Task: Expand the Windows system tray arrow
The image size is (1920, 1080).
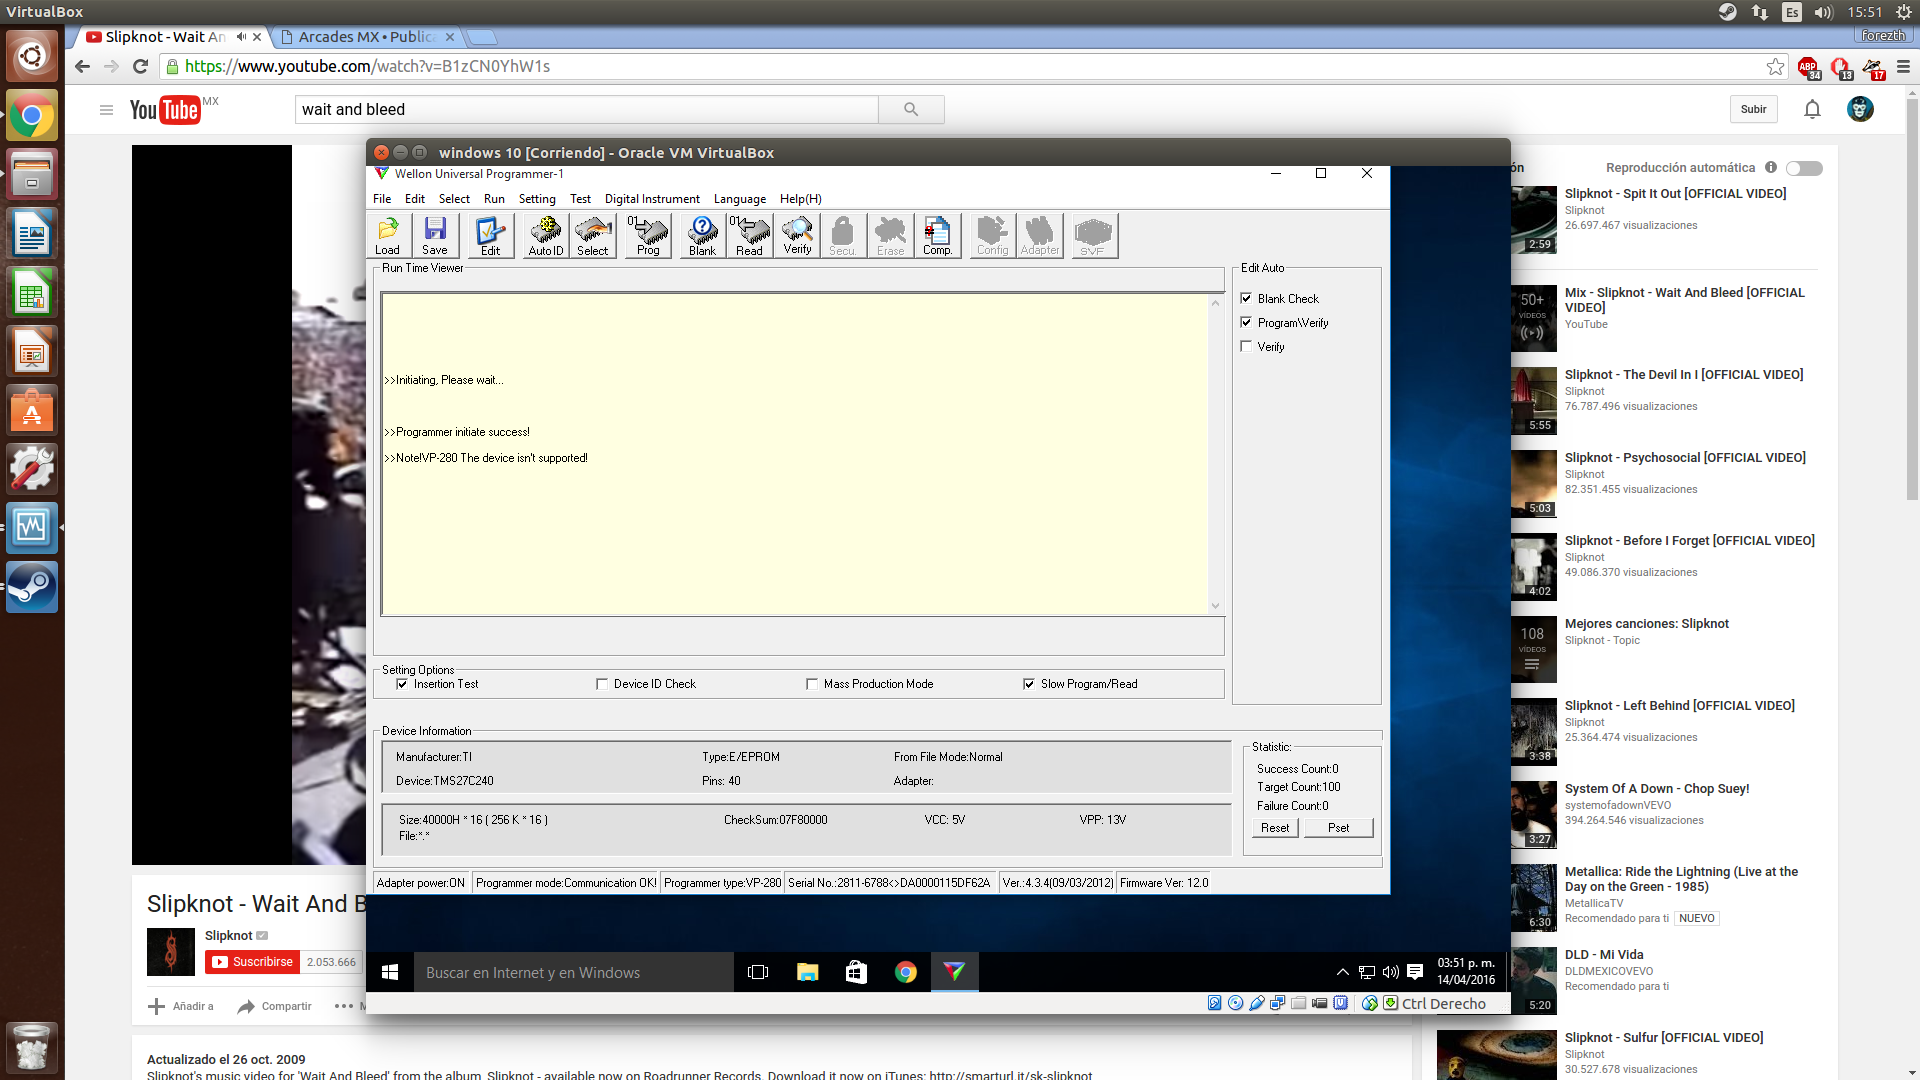Action: (1342, 972)
